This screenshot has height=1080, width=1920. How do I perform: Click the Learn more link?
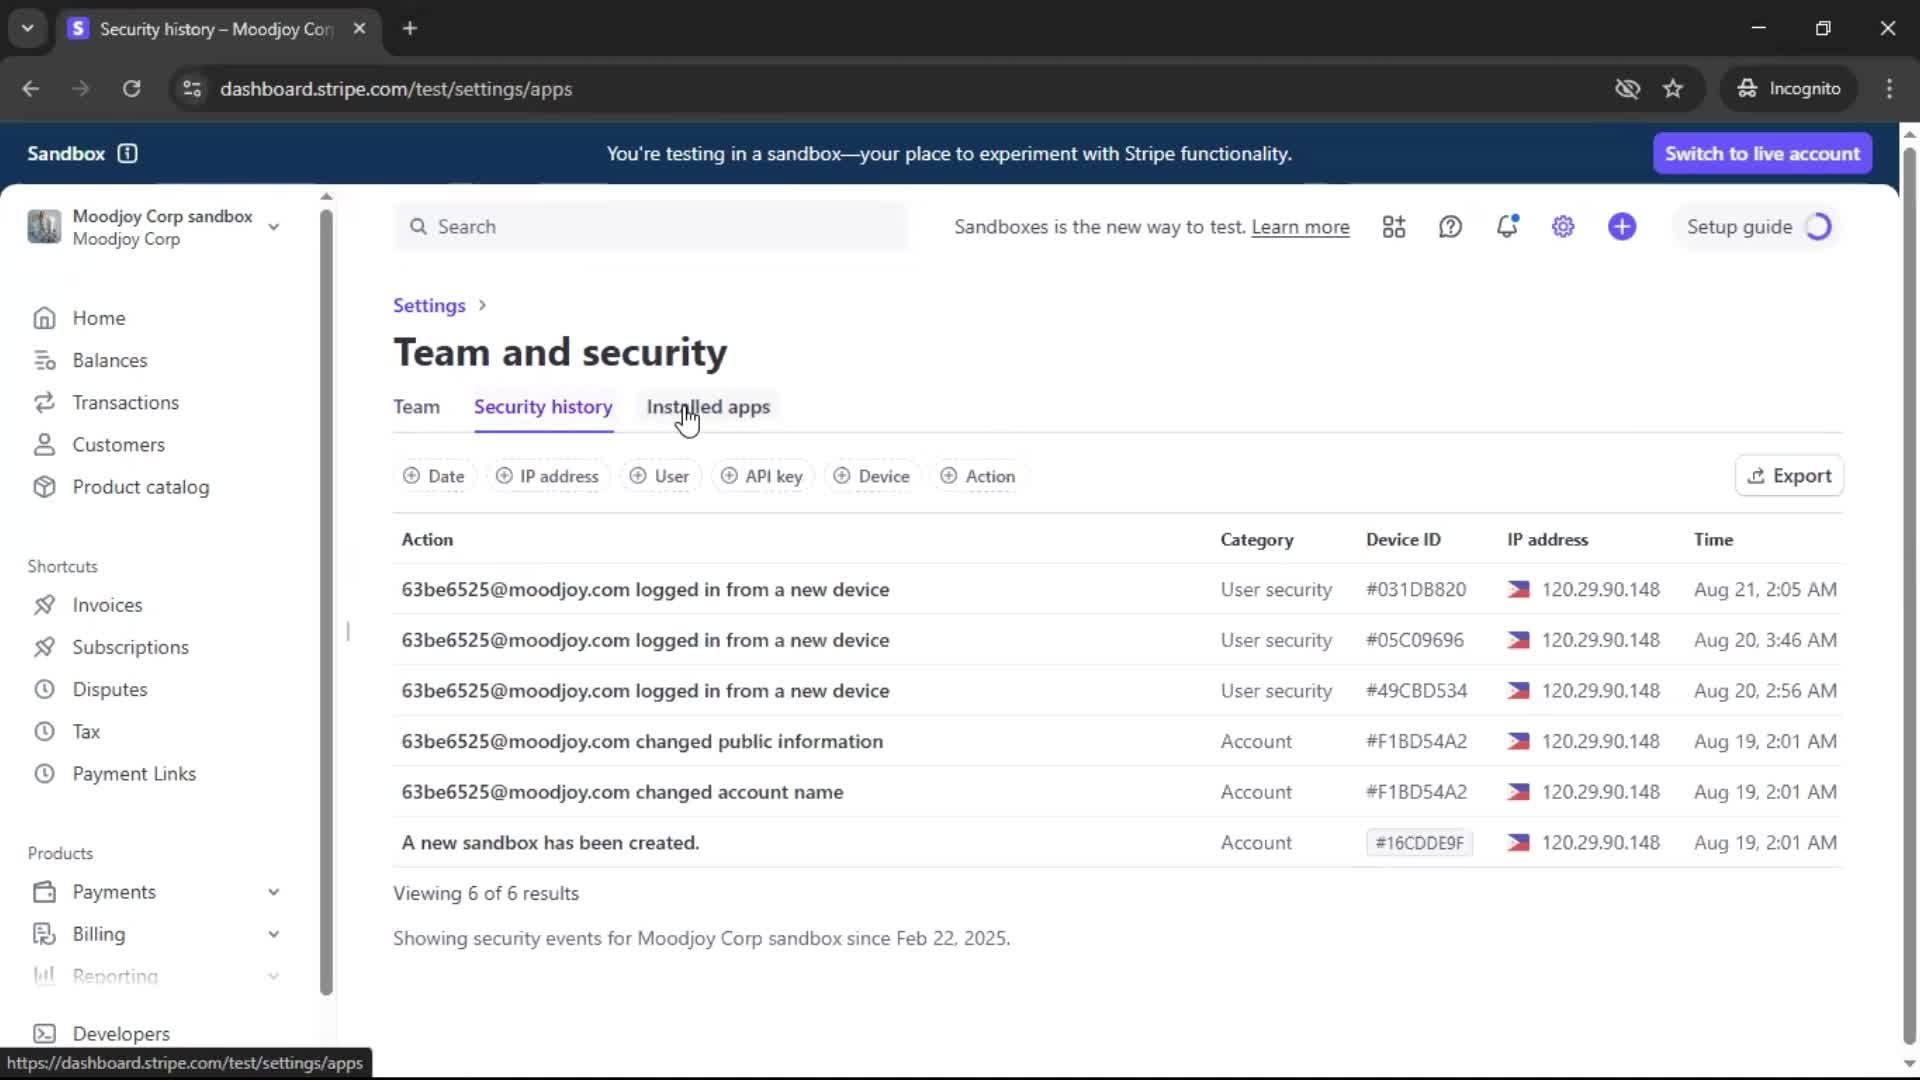(x=1300, y=227)
